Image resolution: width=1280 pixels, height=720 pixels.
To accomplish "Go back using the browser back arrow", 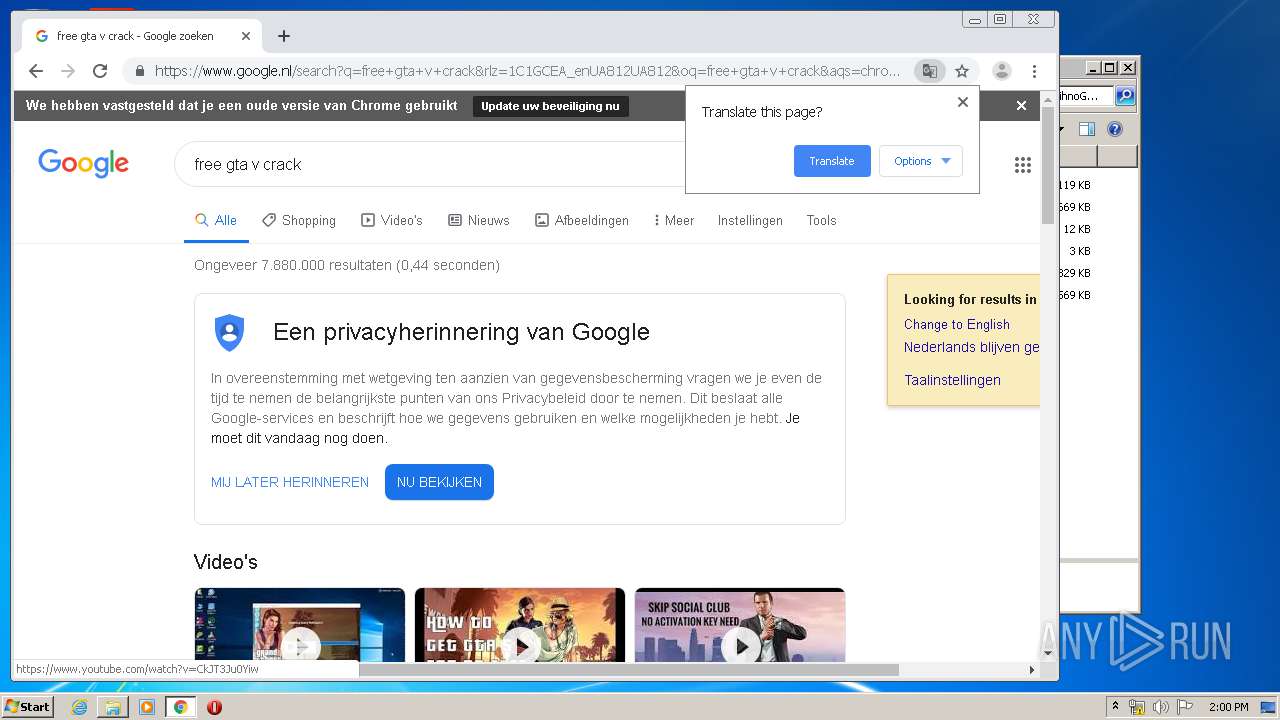I will point(36,71).
